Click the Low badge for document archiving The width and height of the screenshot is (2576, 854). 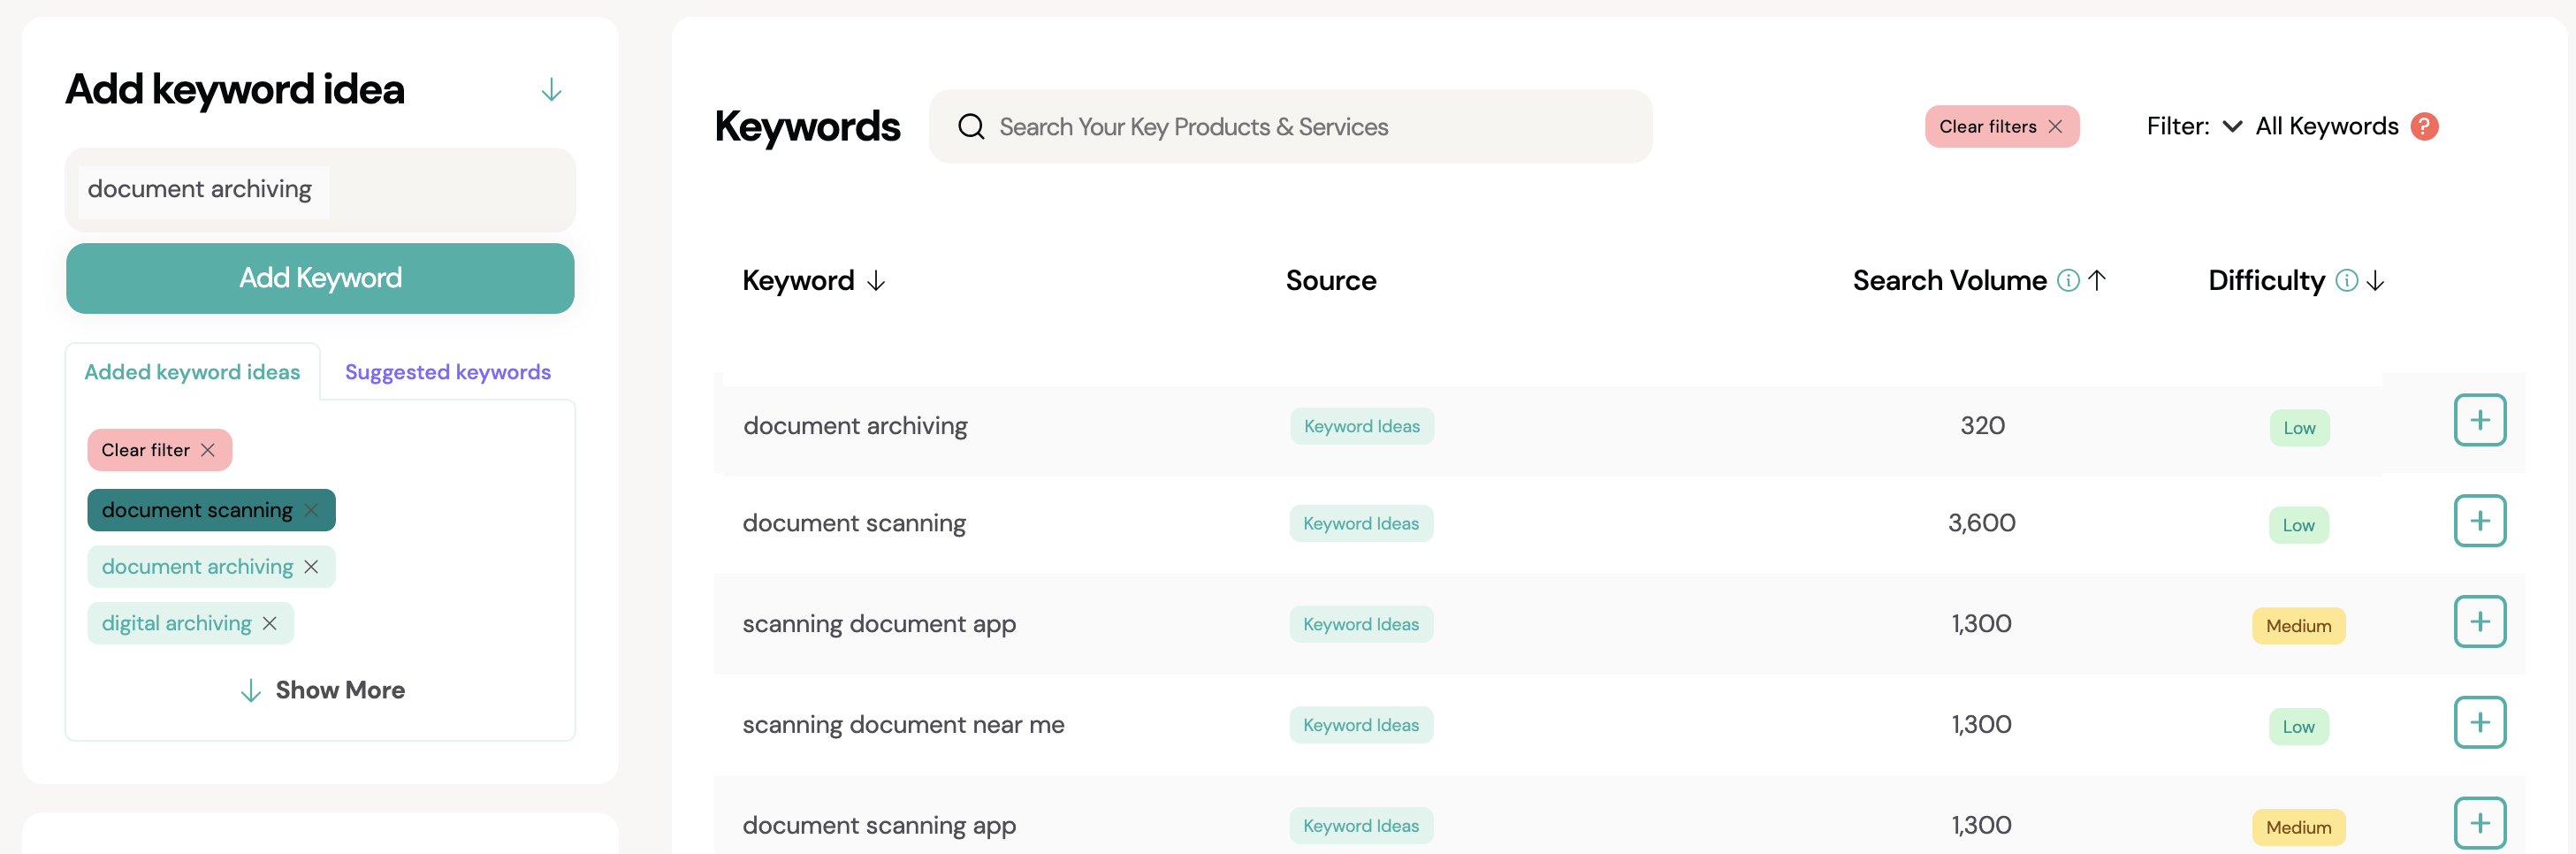click(2299, 428)
